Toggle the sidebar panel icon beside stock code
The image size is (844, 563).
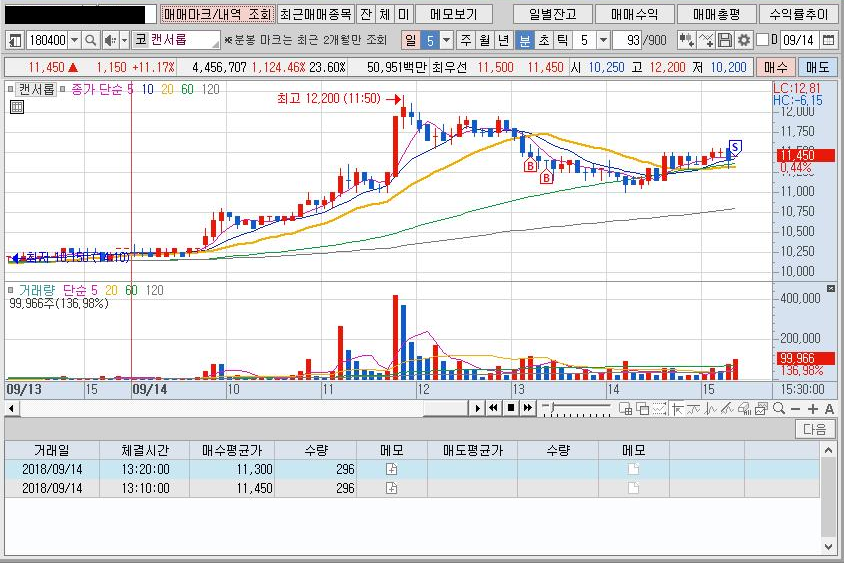(x=15, y=40)
